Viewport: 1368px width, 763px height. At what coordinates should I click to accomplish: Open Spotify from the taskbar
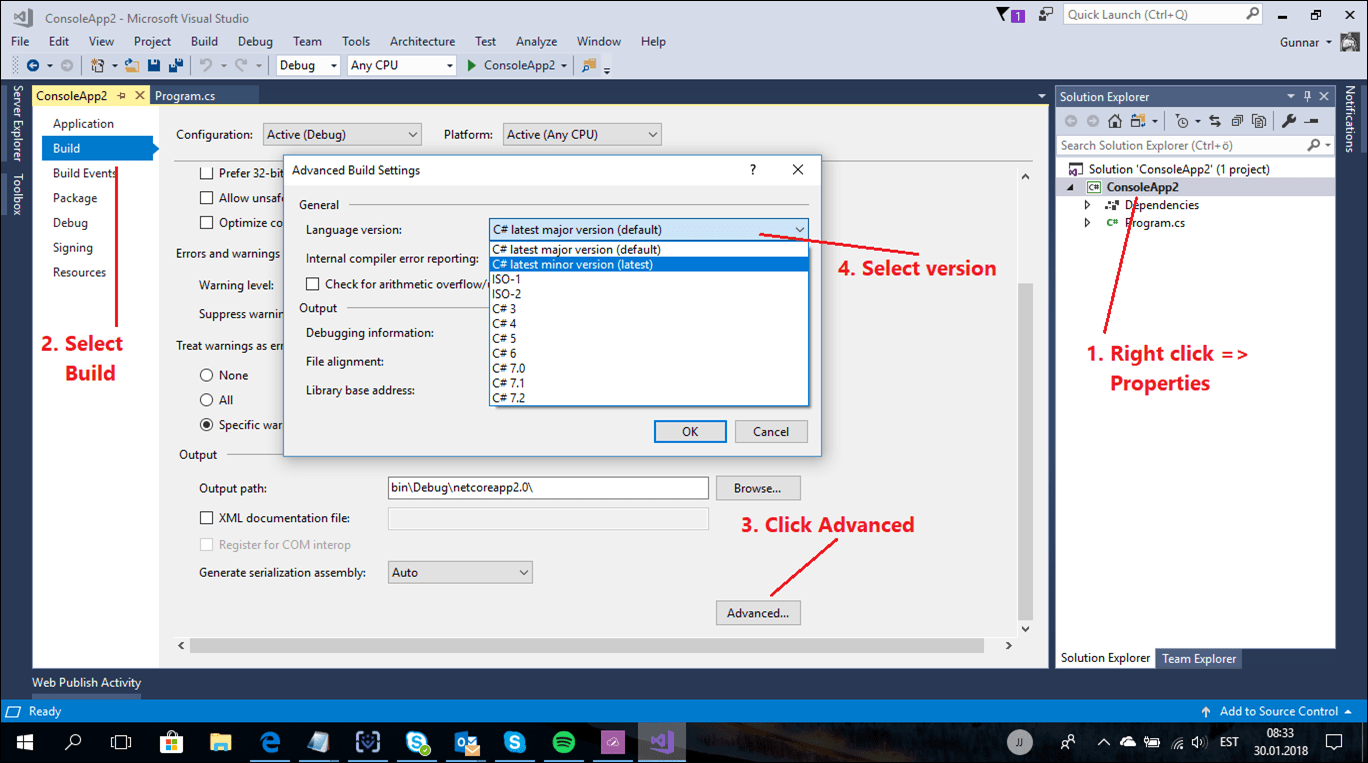click(563, 742)
